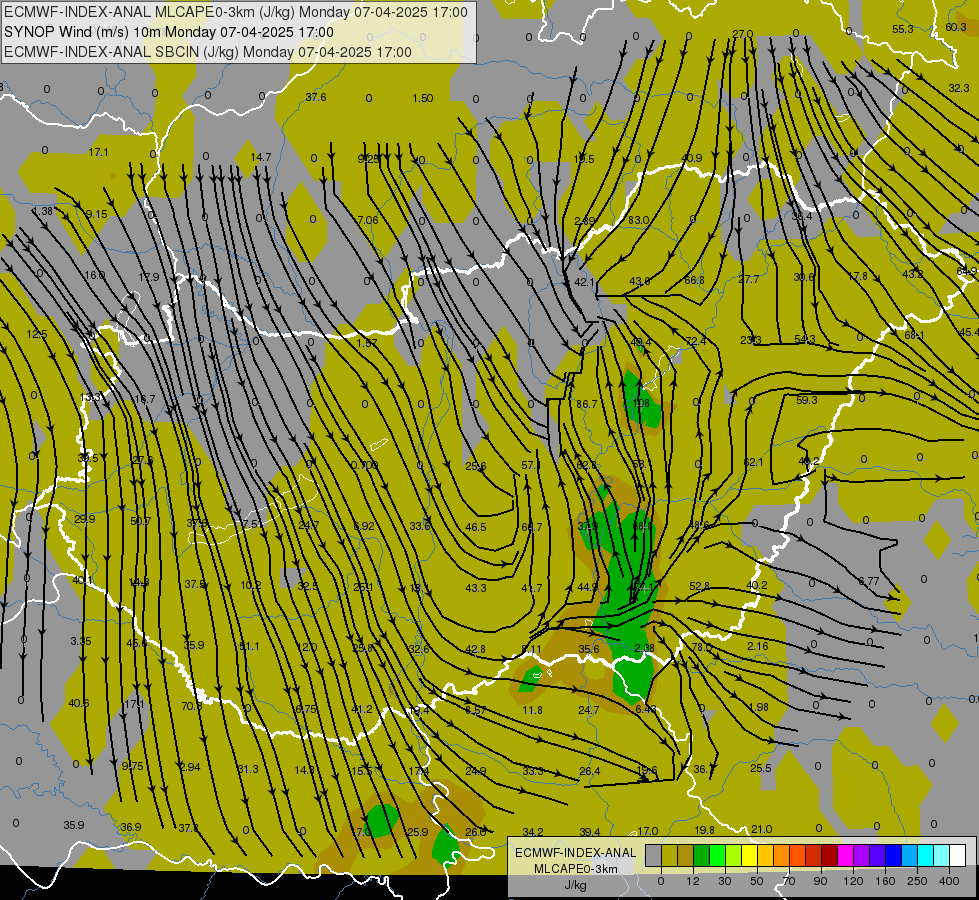Click the '400' tick label on legend
Image resolution: width=979 pixels, height=900 pixels.
(949, 881)
